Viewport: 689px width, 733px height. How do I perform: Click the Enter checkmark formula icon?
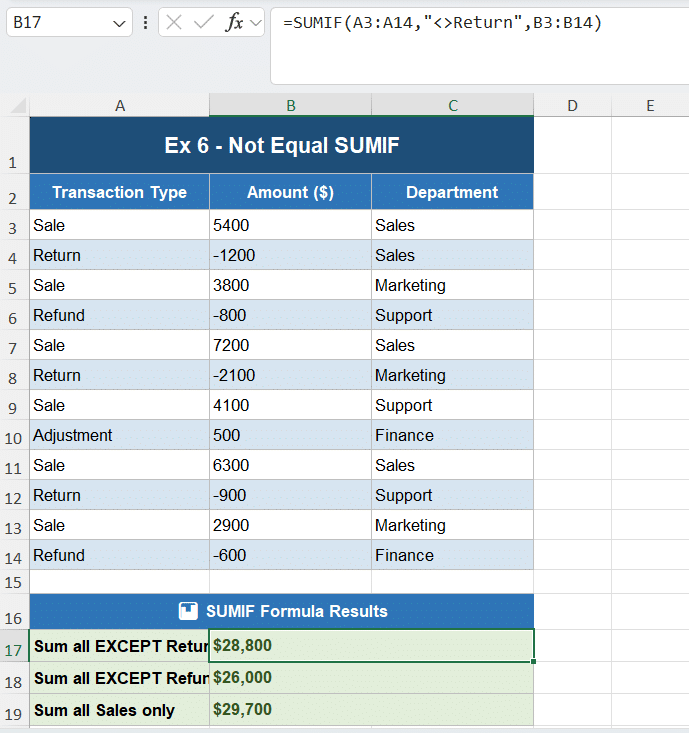[203, 22]
